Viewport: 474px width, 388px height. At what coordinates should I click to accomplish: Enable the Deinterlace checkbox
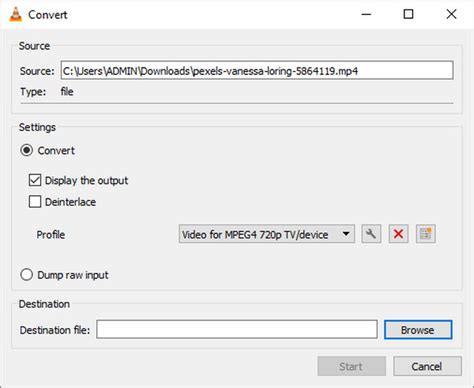(x=35, y=202)
